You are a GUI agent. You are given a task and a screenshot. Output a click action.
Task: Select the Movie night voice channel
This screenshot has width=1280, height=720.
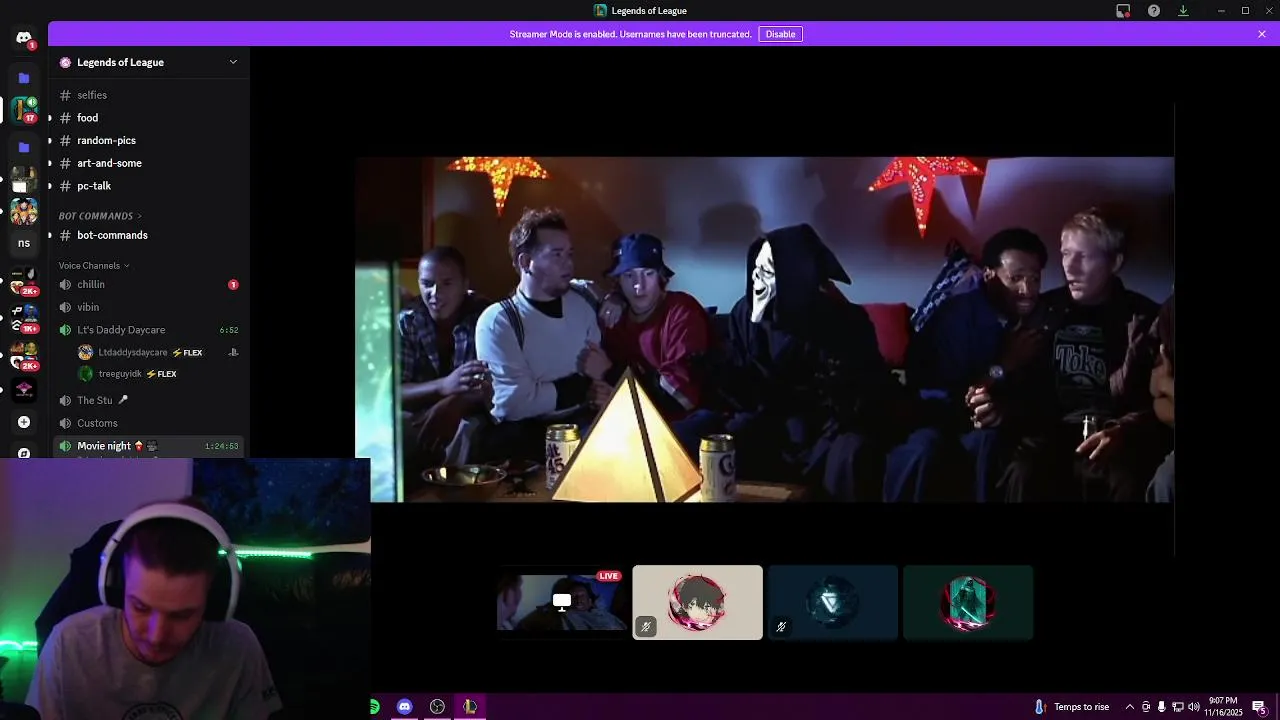point(150,446)
